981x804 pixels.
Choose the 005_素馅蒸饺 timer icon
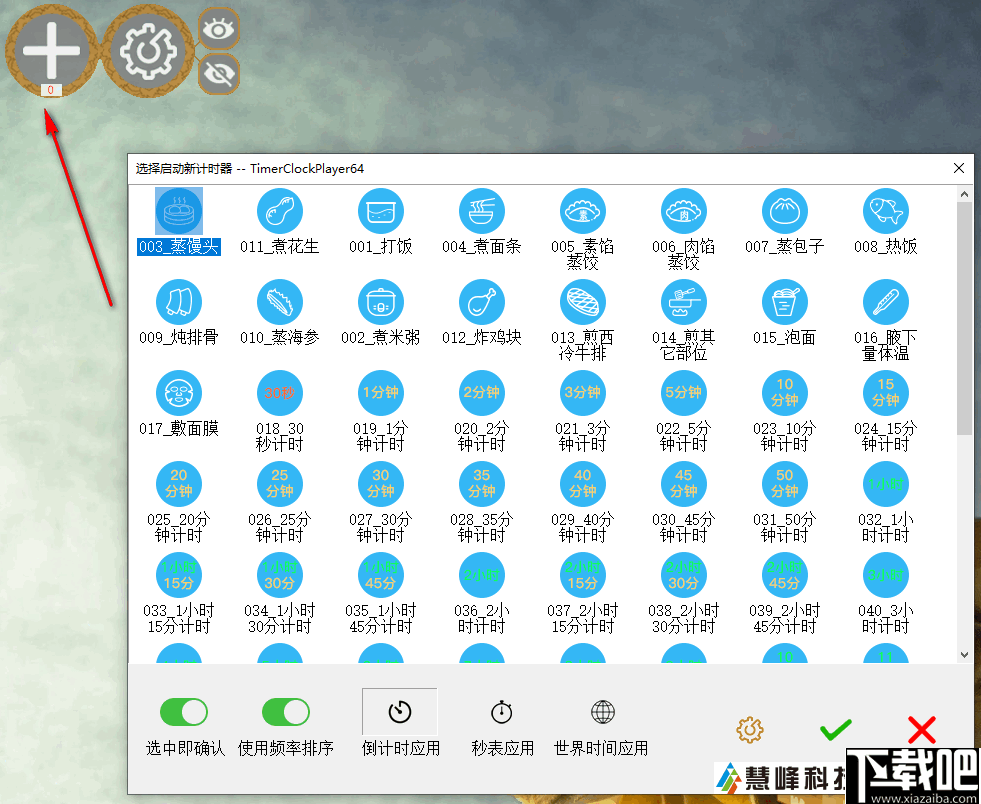(582, 211)
